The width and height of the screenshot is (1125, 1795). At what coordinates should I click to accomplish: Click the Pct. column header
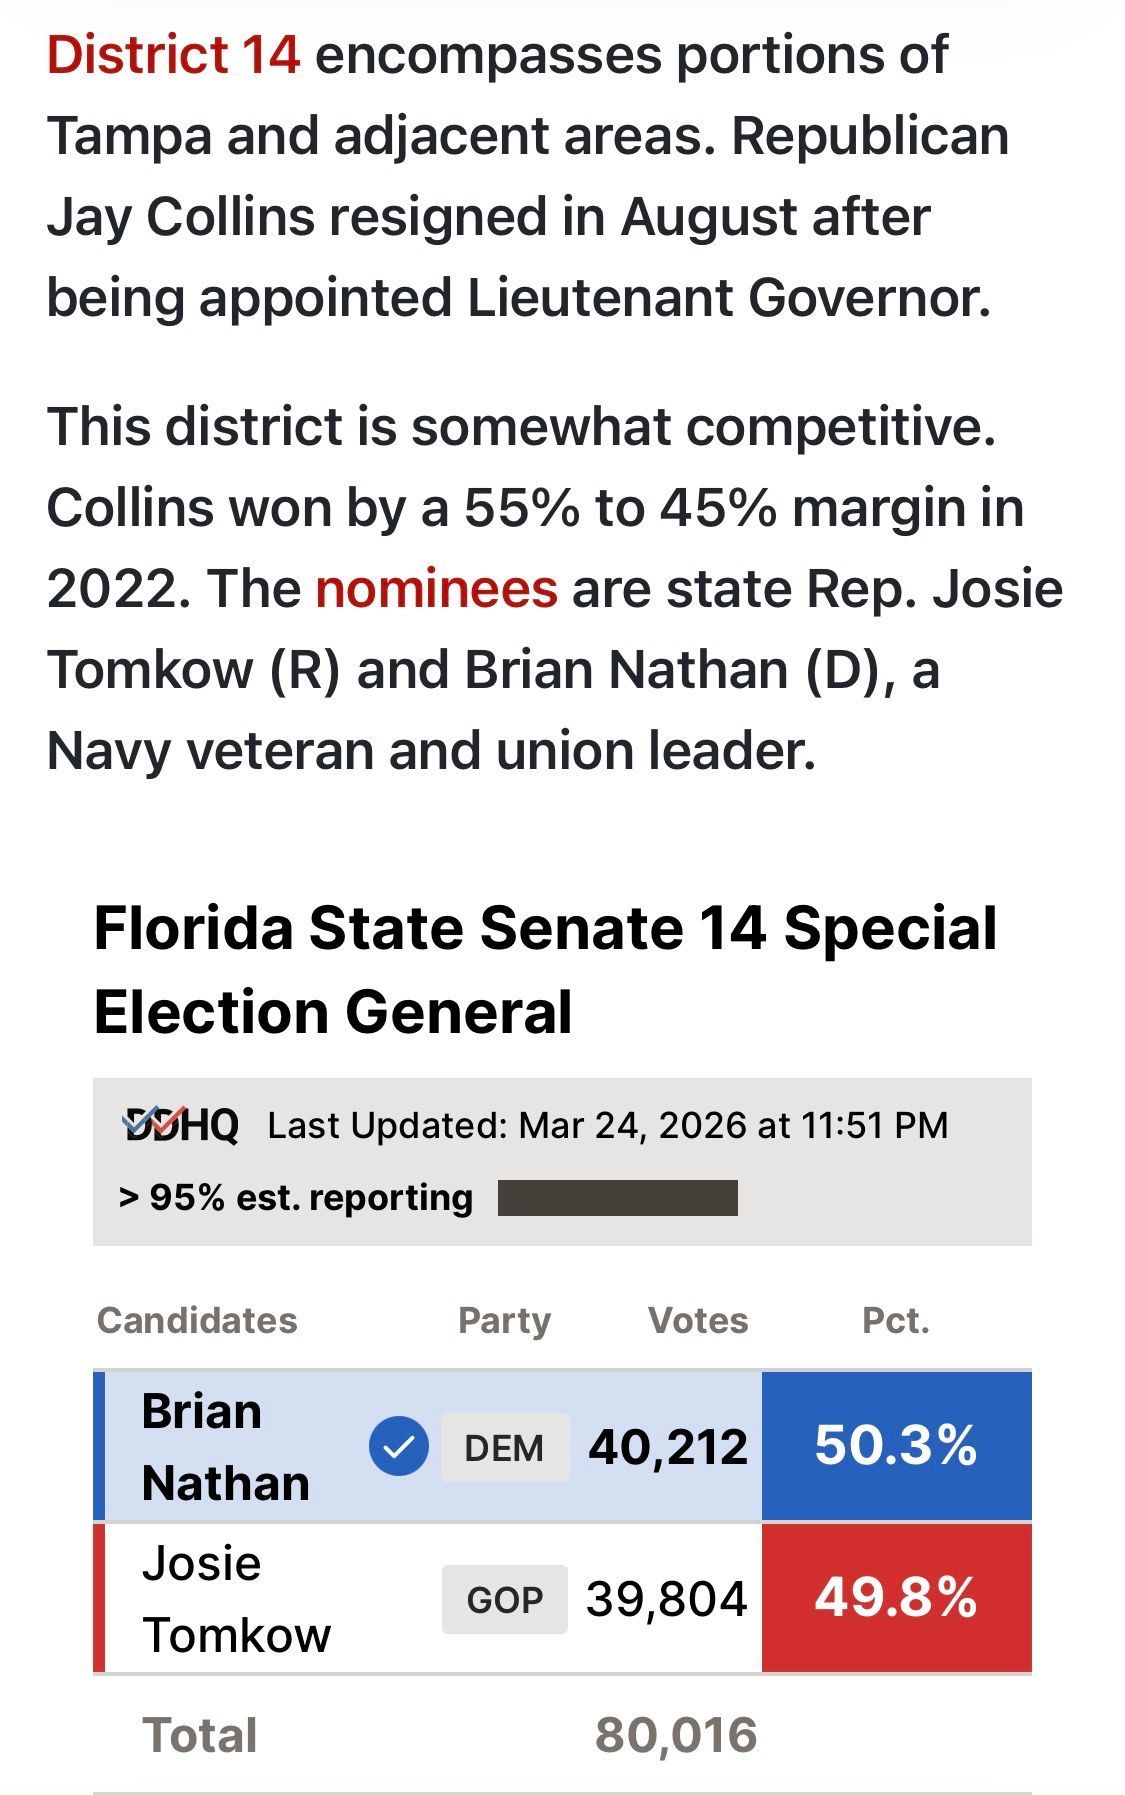pyautogui.click(x=896, y=1320)
